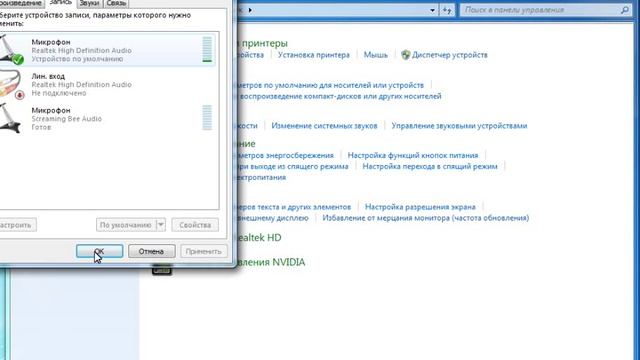Click the По умолчанию button
The width and height of the screenshot is (640, 360).
coord(126,225)
